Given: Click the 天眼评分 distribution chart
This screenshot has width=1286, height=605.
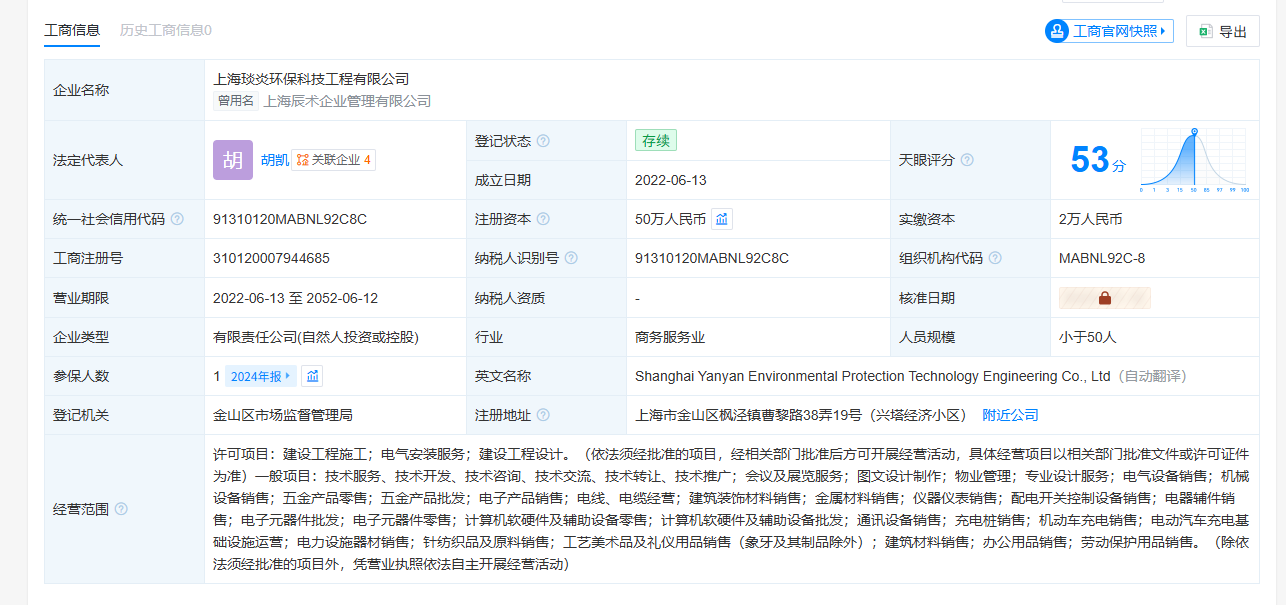Looking at the screenshot, I should point(1193,160).
